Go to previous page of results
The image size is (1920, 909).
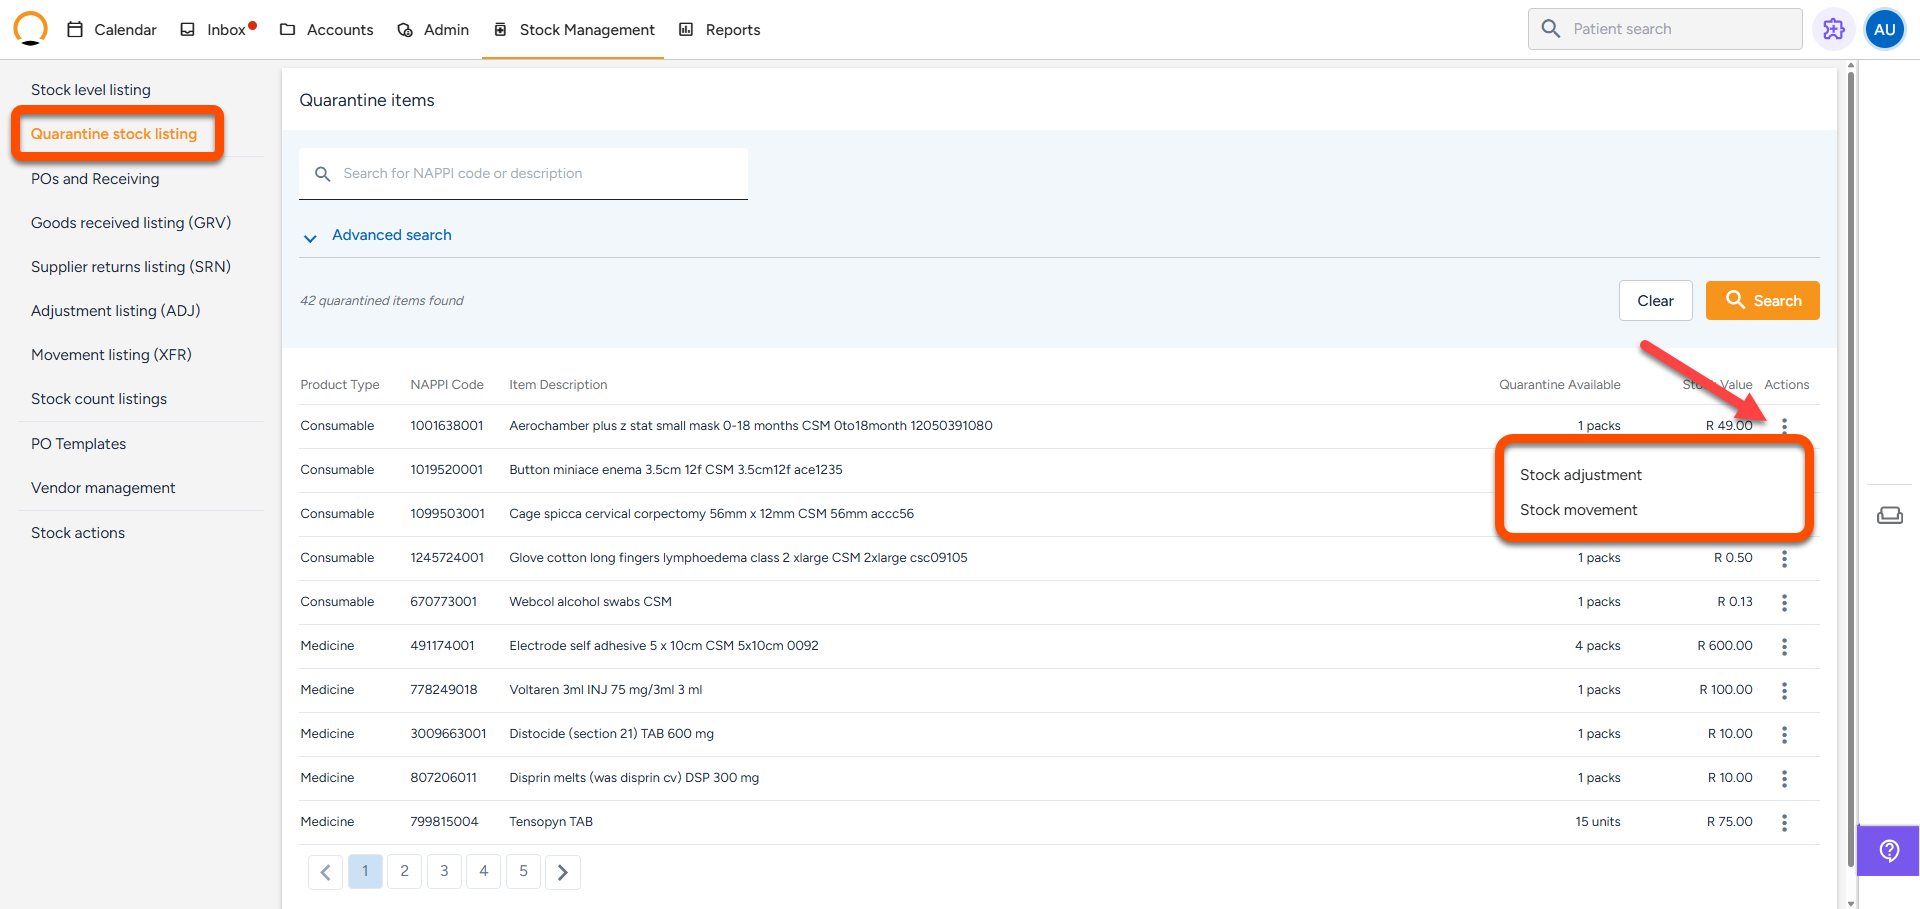325,872
